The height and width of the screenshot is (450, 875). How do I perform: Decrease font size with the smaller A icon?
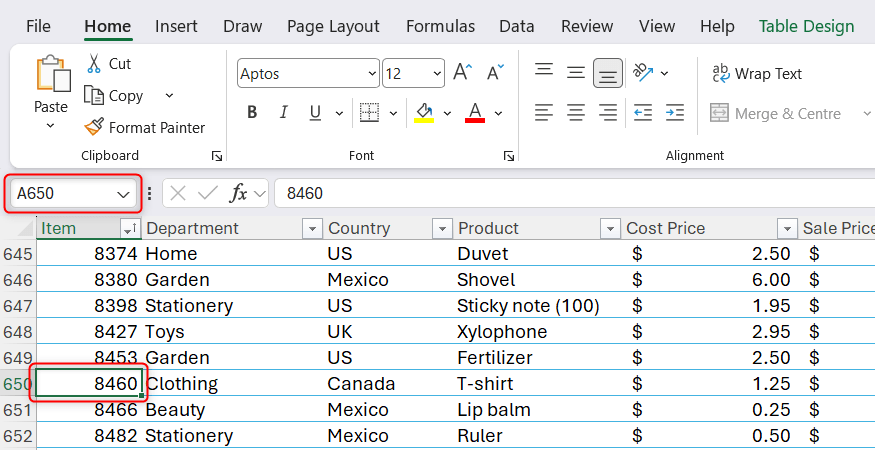[494, 73]
